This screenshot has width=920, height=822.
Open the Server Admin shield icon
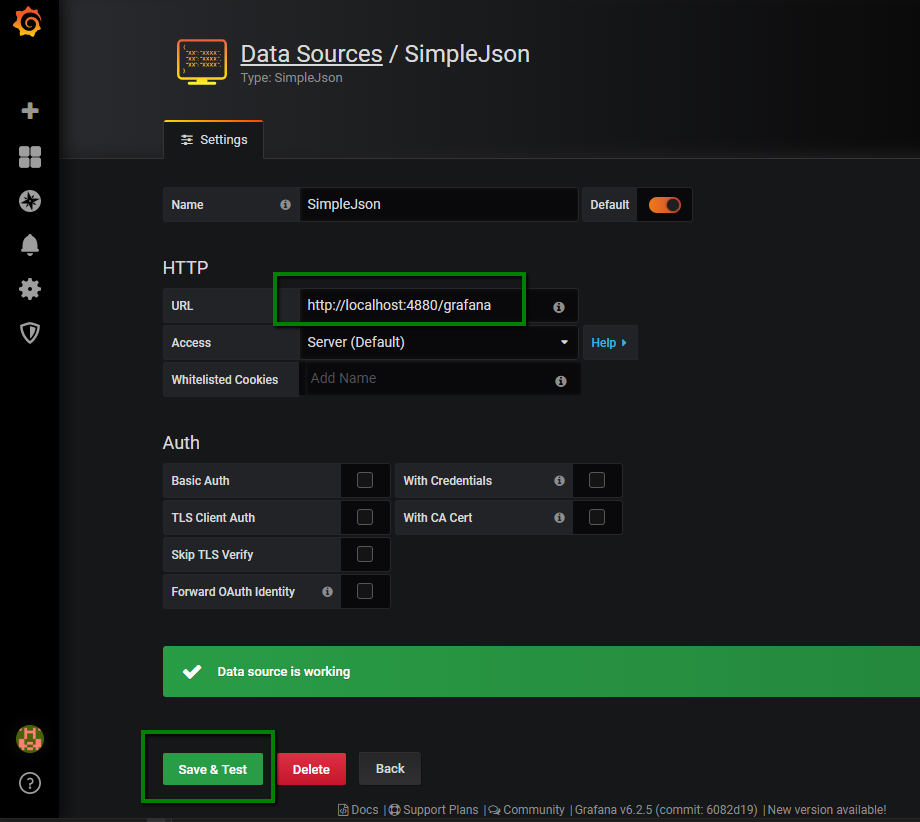(30, 333)
